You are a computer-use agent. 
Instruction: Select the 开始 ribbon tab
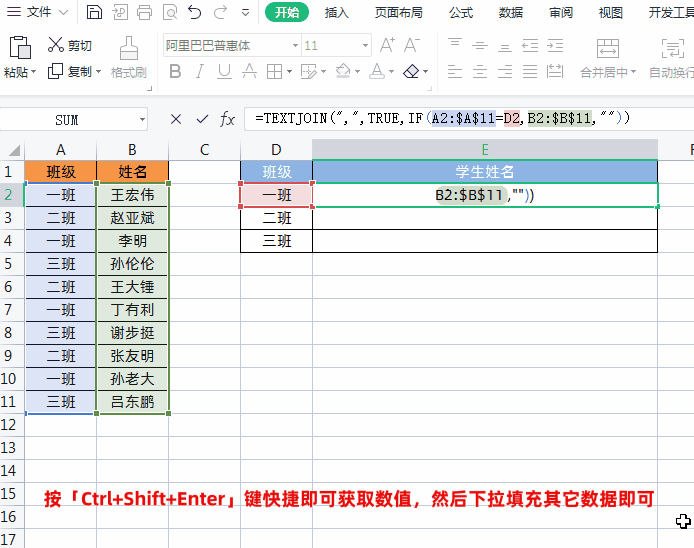(x=287, y=12)
